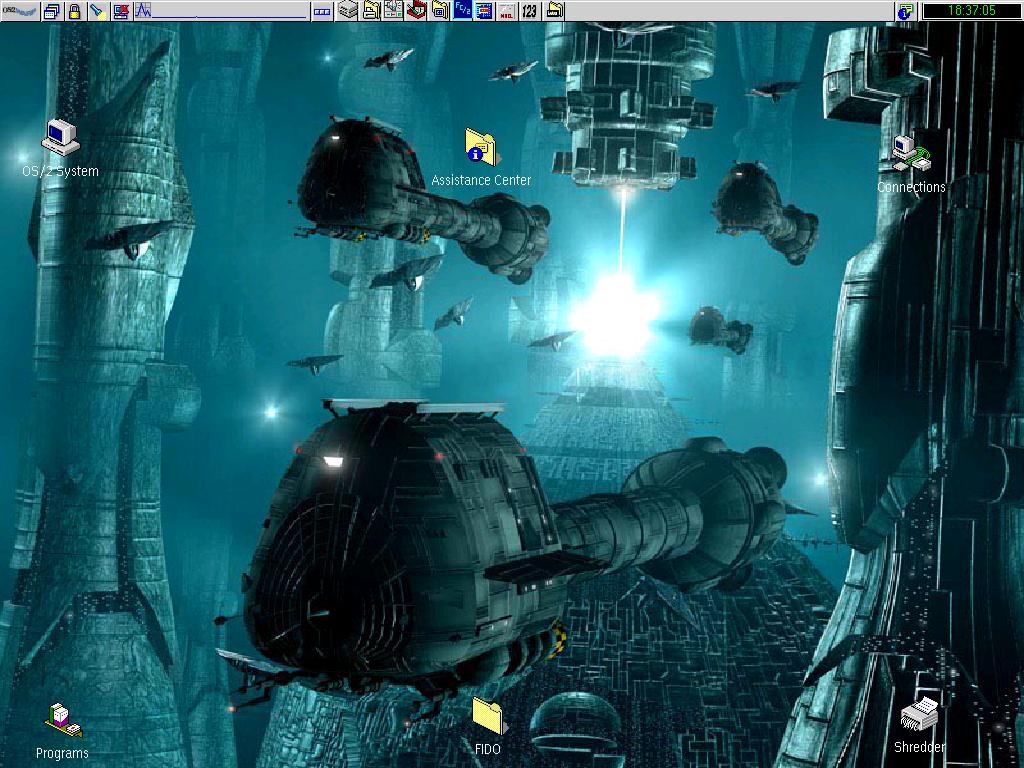Open the folder with window icon in the tray
This screenshot has width=1024, height=768.
point(440,10)
